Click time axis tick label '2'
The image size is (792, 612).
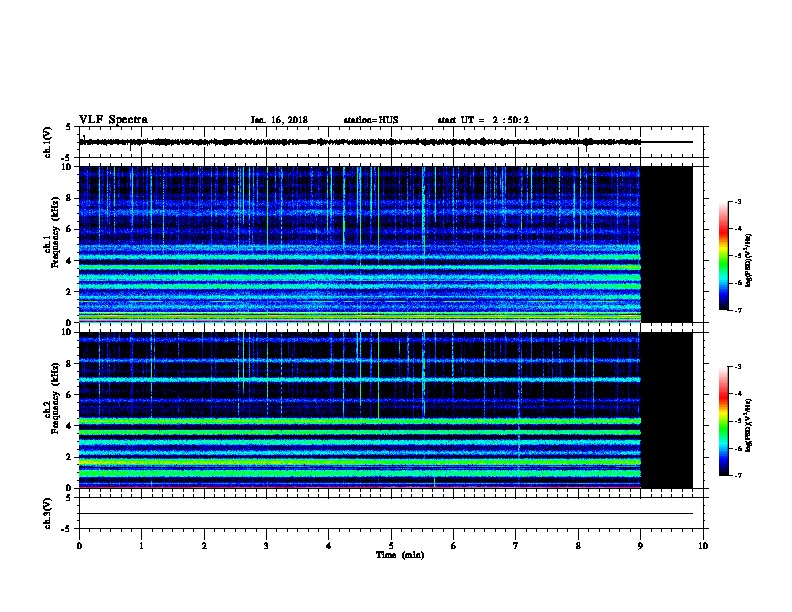click(204, 545)
